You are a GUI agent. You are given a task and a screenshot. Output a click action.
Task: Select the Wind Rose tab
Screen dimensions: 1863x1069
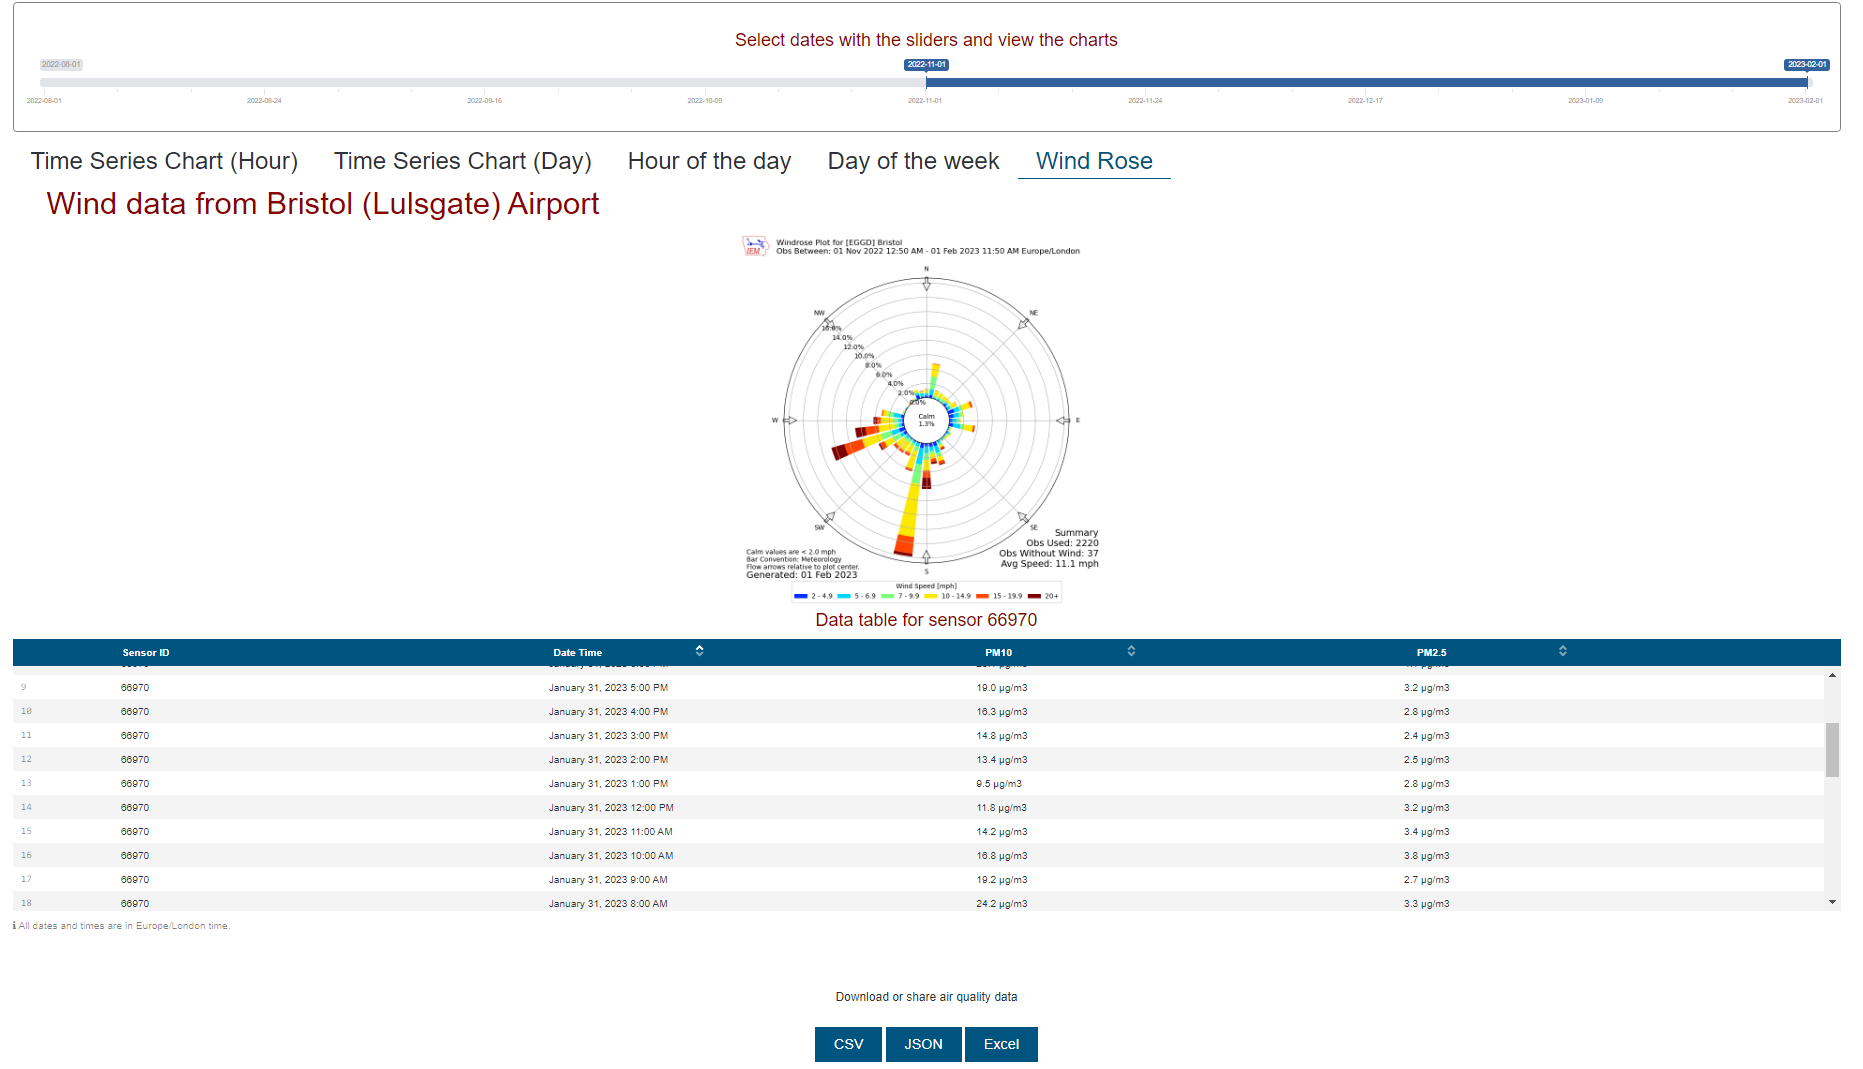(x=1094, y=161)
